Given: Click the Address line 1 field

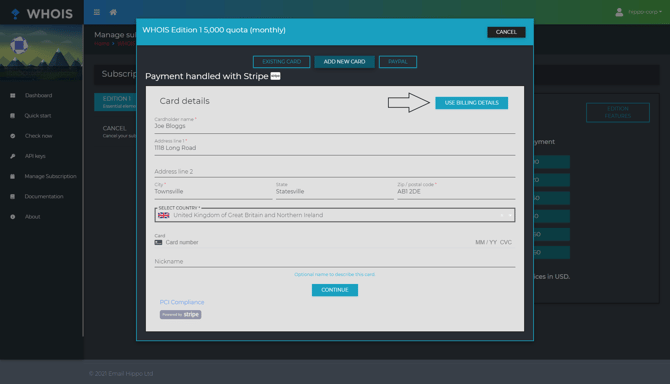Looking at the screenshot, I should [335, 147].
